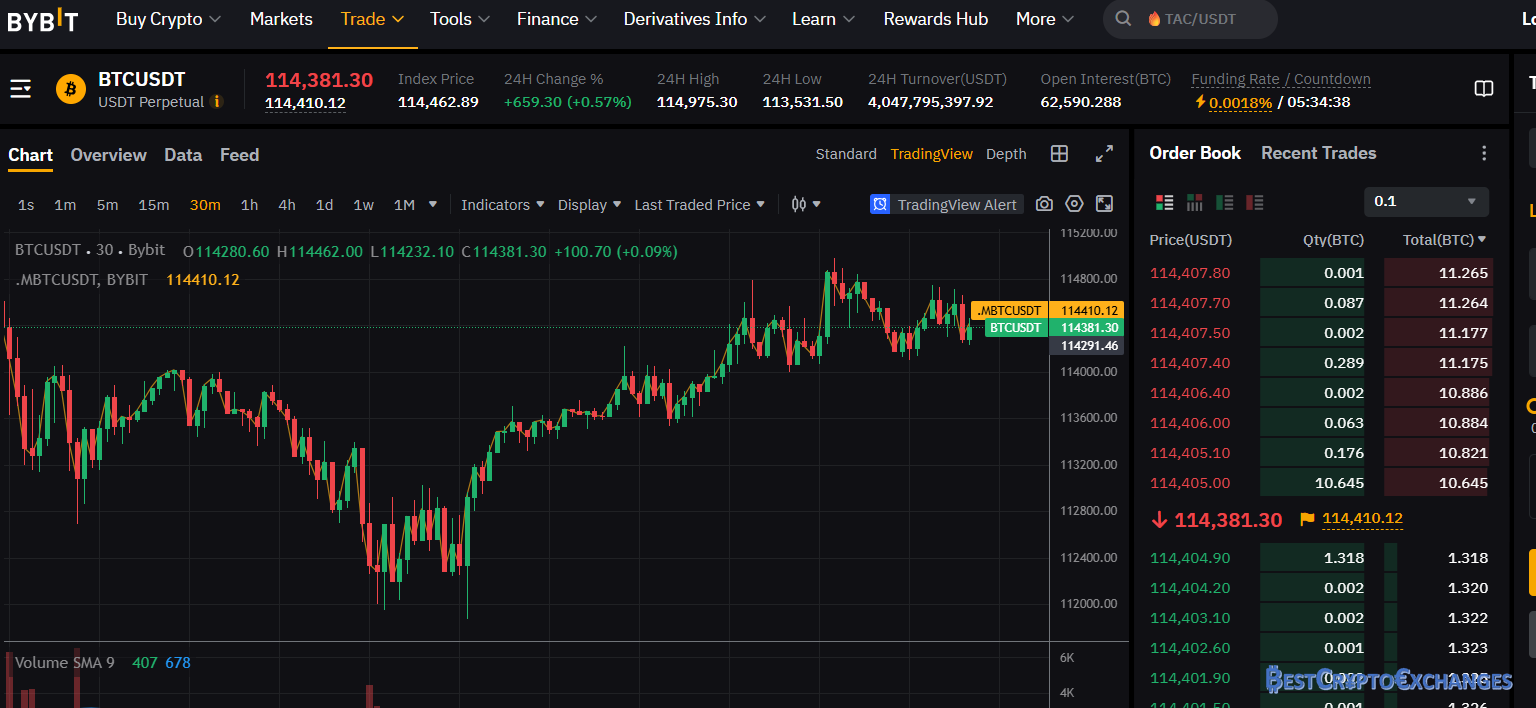Select the 30m timeframe
The image size is (1536, 708).
[x=205, y=205]
